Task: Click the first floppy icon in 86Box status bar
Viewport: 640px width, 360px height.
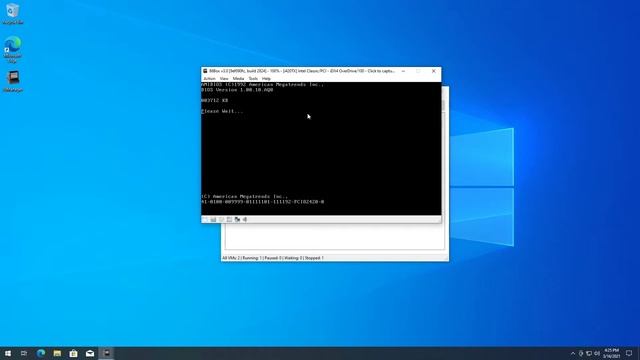Action: click(x=205, y=220)
